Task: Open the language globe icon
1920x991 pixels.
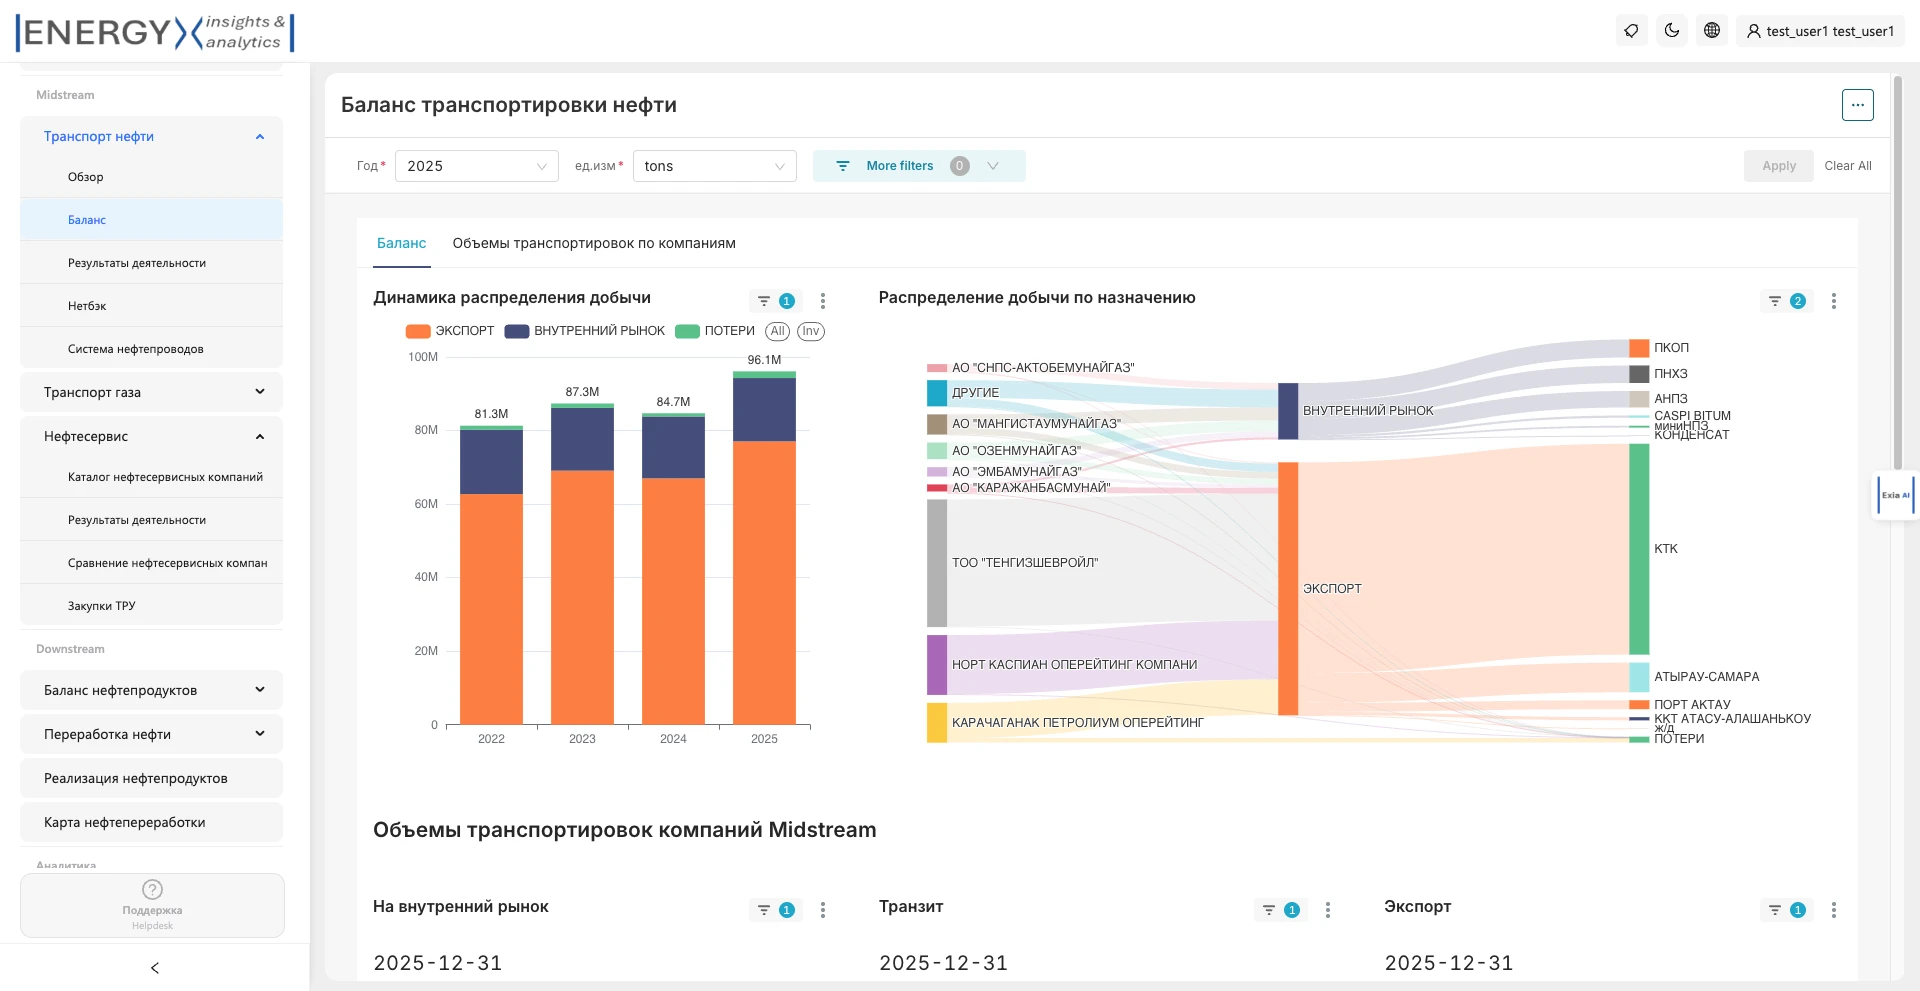Action: coord(1712,31)
